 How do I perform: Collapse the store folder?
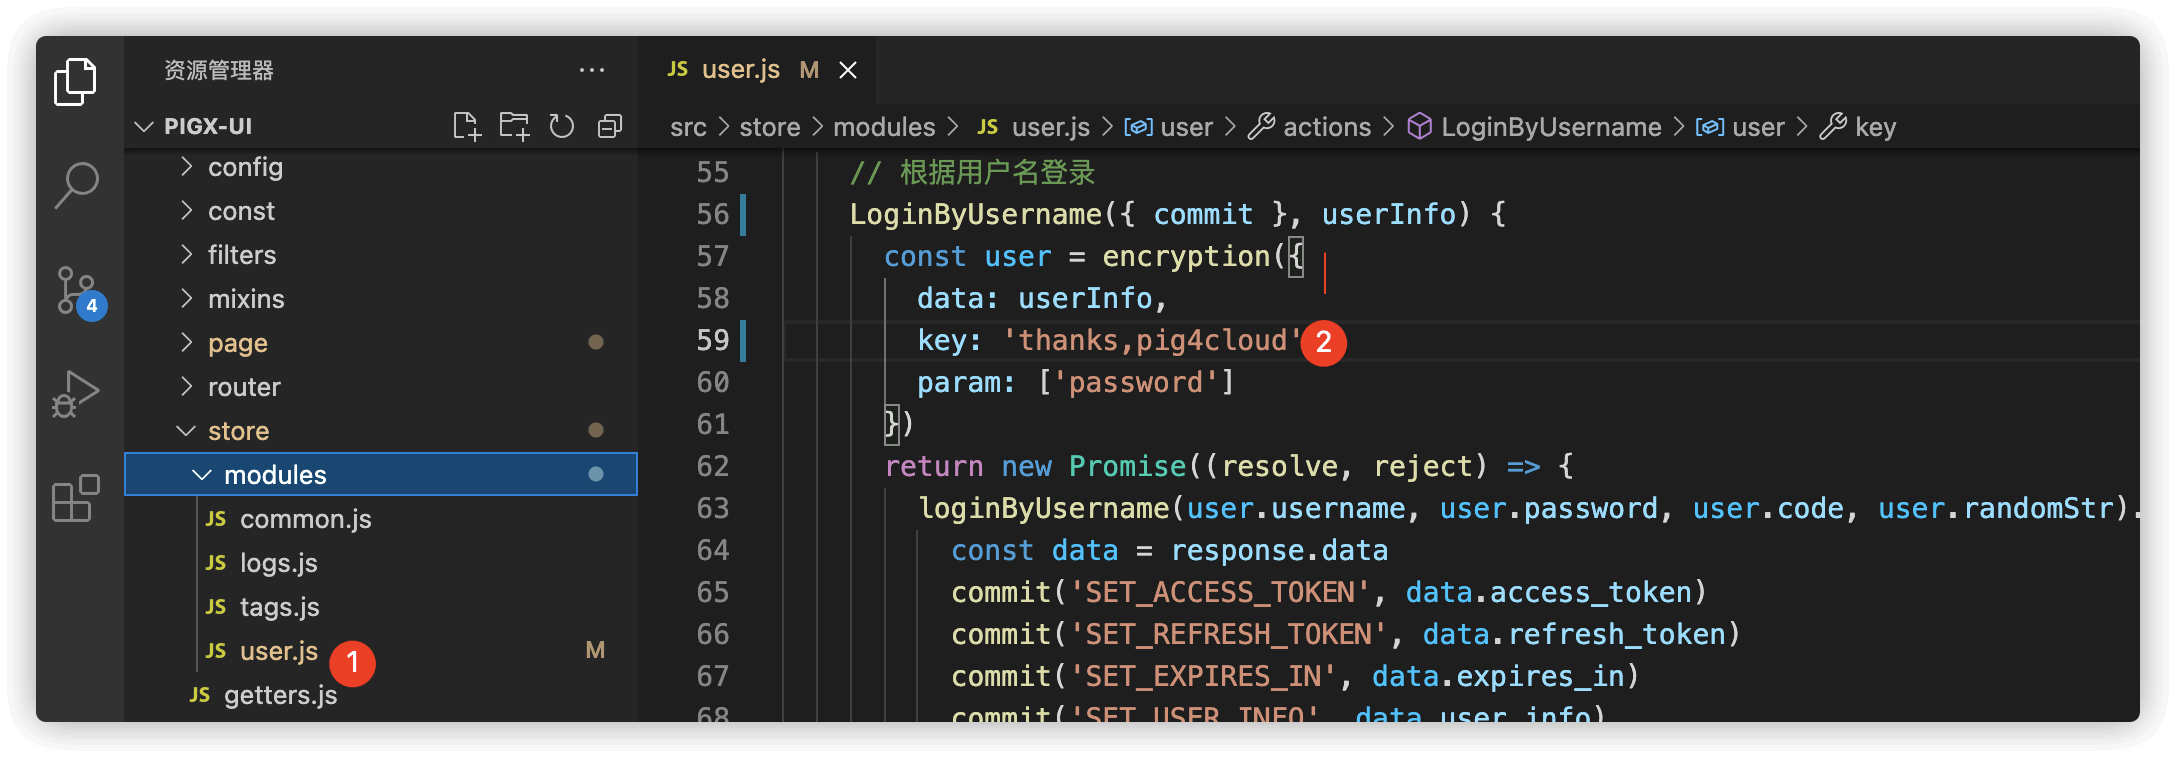point(238,431)
